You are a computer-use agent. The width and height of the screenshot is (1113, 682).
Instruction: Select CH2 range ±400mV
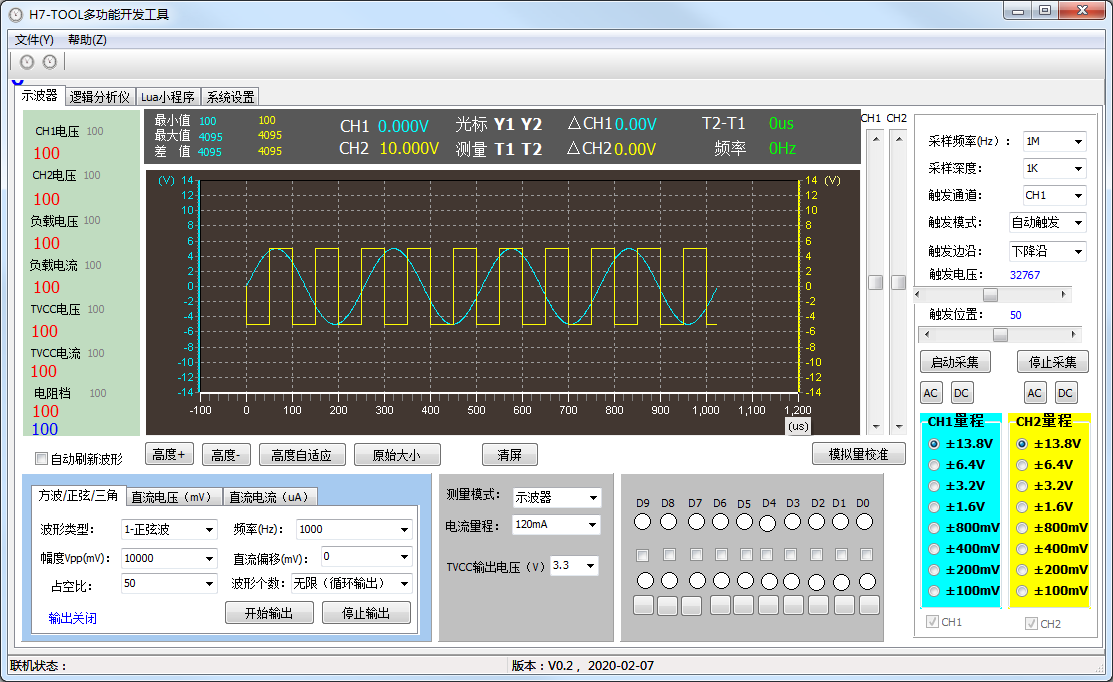[x=1022, y=549]
